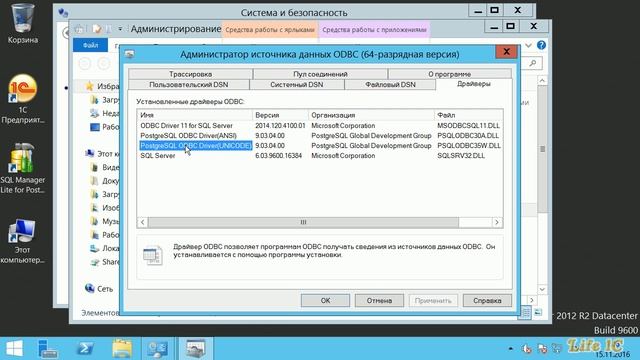Click version 2014.120.4100.01 cell
This screenshot has height=360, width=640.
click(280, 126)
